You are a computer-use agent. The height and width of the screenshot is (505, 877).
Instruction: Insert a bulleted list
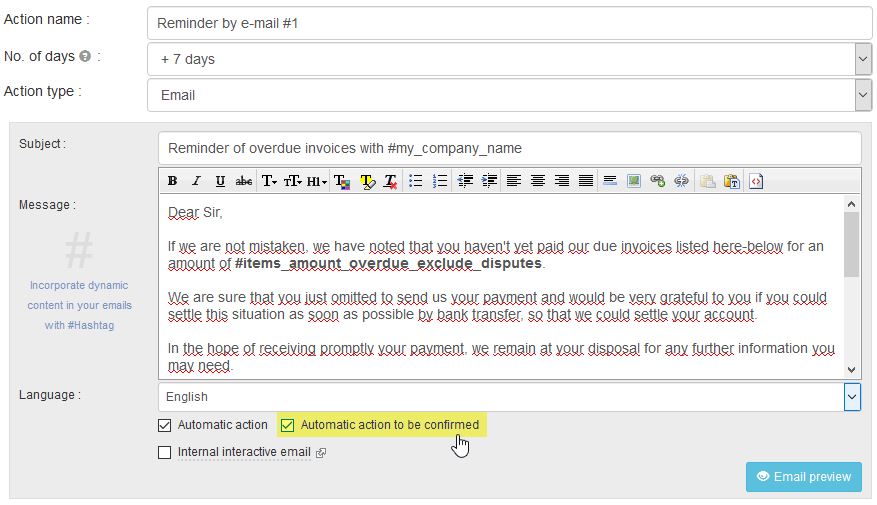pyautogui.click(x=415, y=181)
